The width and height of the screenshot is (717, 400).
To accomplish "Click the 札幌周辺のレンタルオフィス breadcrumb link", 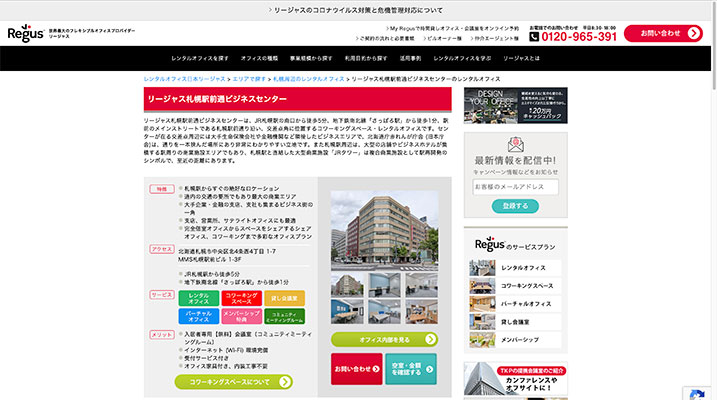I will [308, 79].
